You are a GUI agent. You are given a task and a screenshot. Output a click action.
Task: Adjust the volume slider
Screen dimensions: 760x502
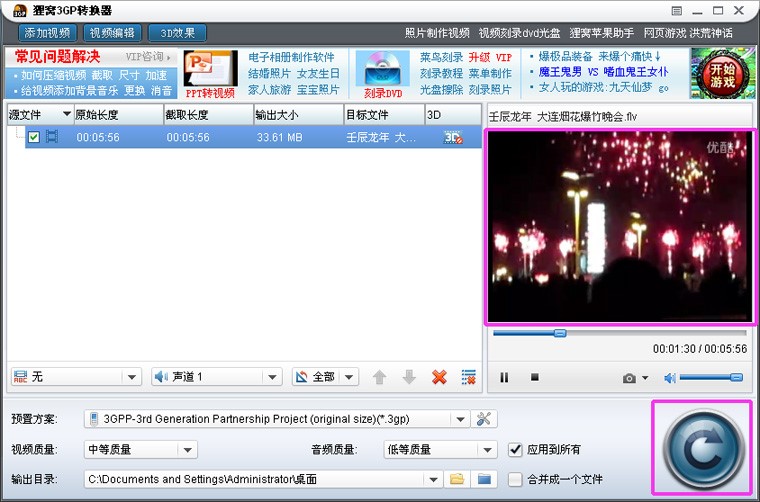711,377
